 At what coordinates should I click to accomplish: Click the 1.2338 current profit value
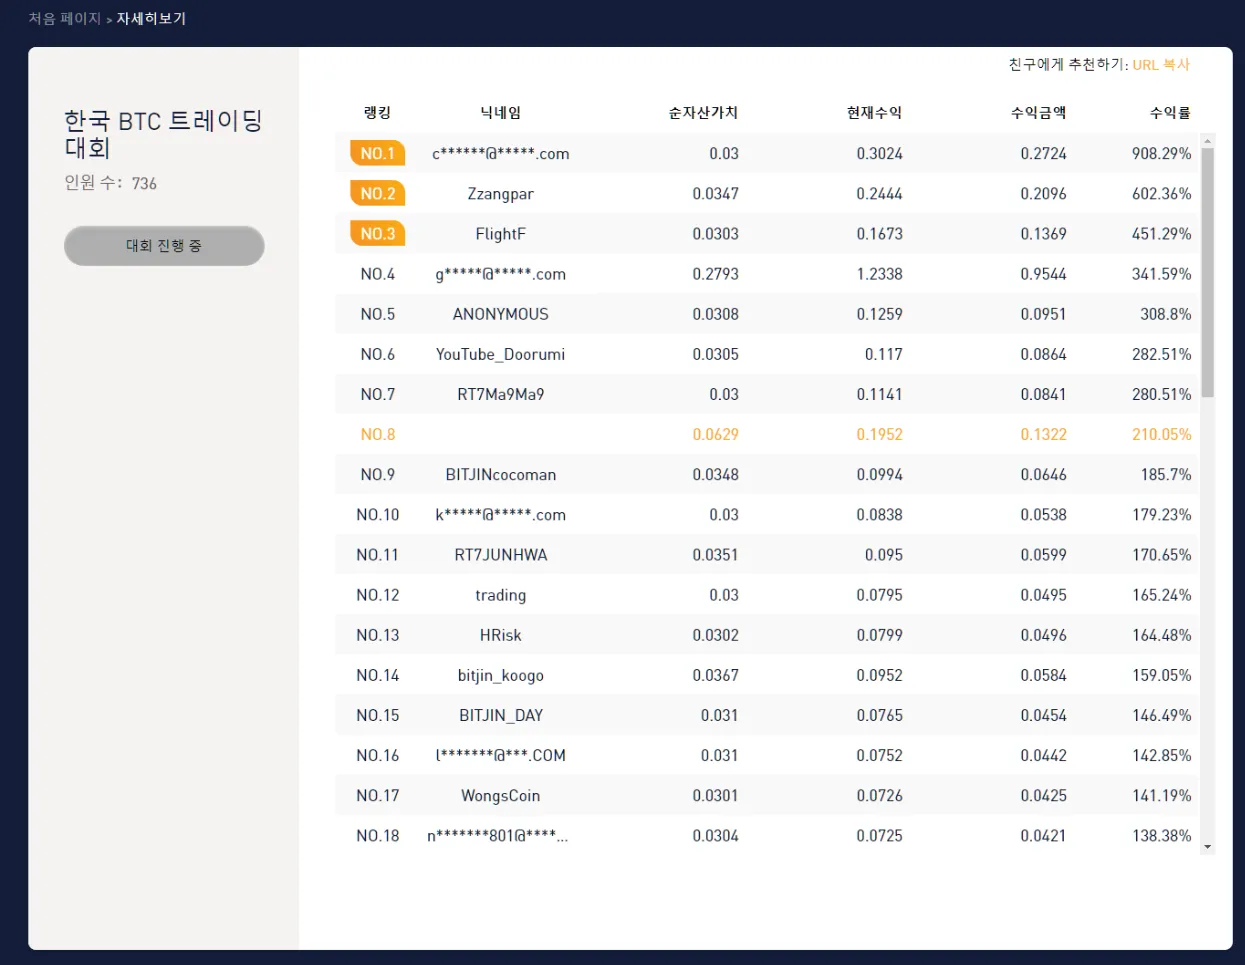(879, 274)
